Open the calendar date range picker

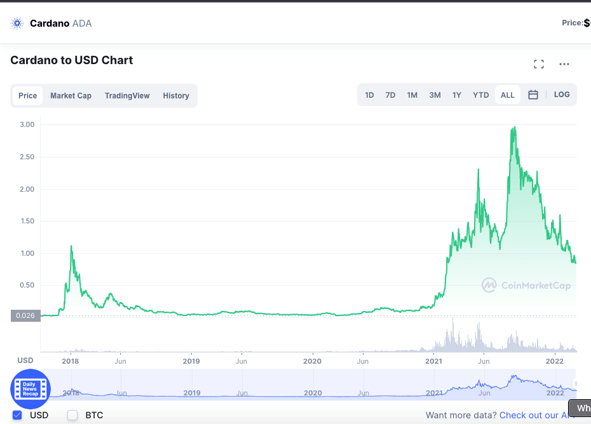pos(533,95)
